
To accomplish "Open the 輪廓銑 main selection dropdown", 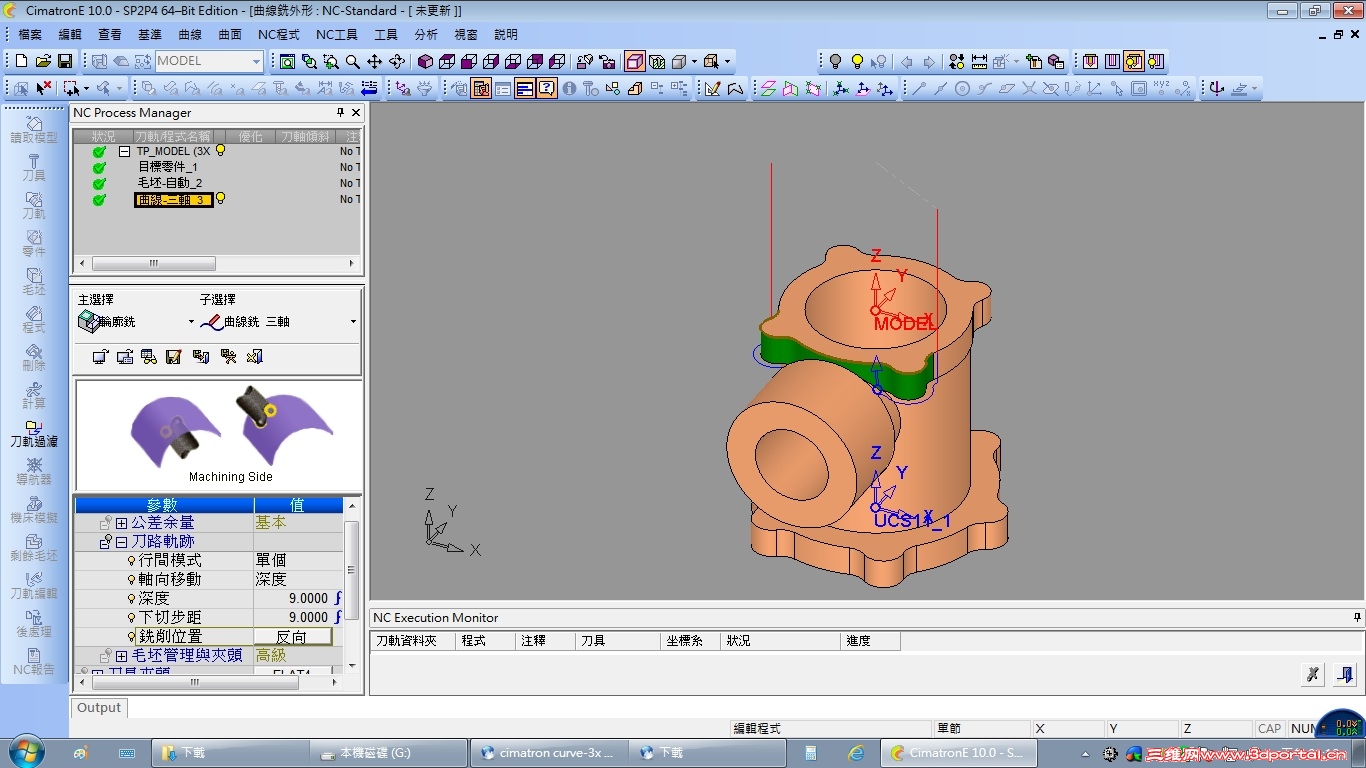I will pyautogui.click(x=191, y=322).
